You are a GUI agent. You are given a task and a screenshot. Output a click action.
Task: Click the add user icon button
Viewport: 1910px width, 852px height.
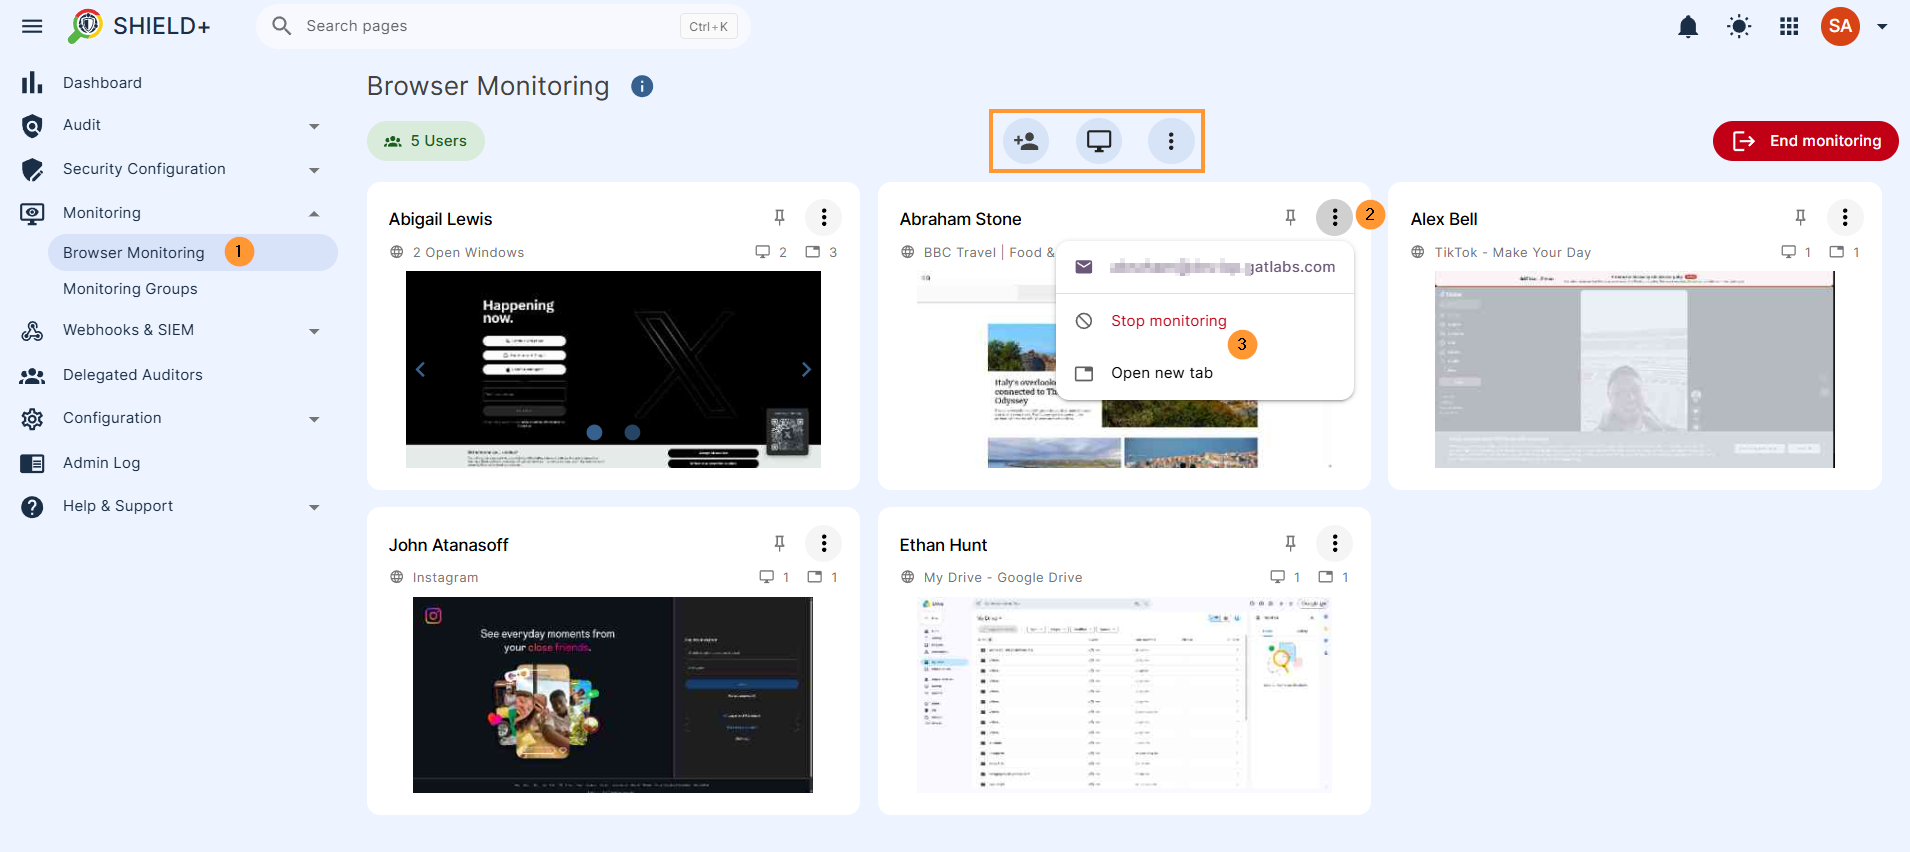pos(1026,141)
